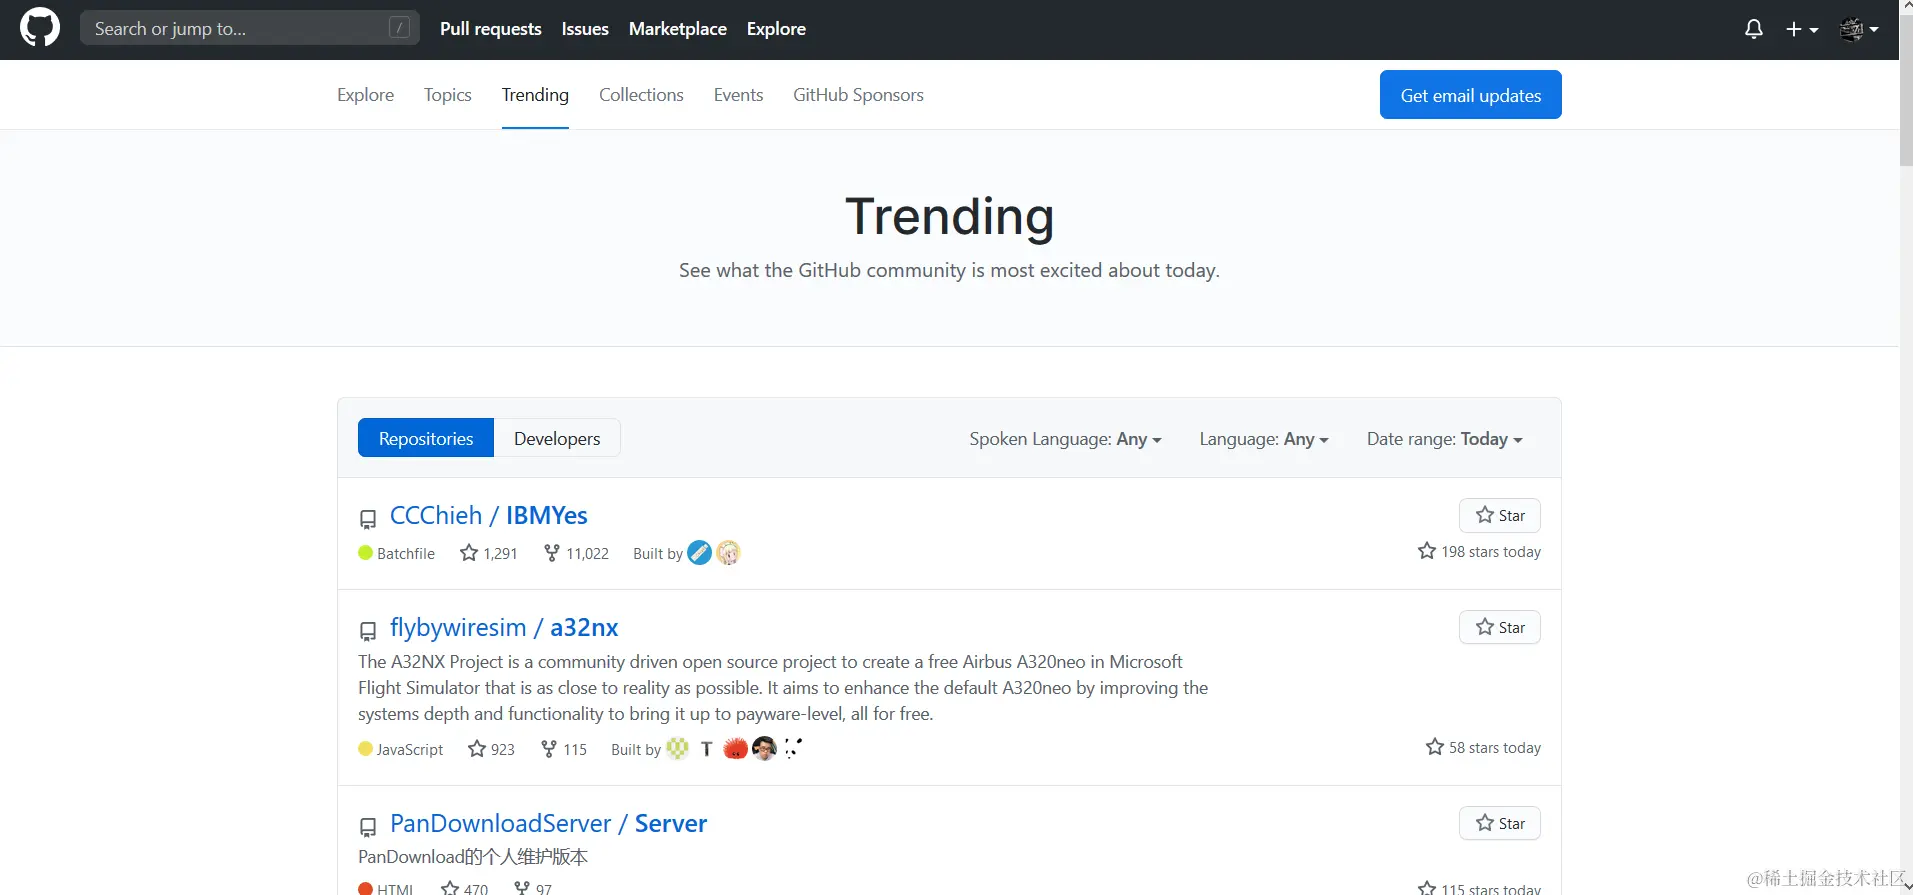1913x895 pixels.
Task: Open the star count 1,291 for IBMYes
Action: tap(489, 553)
